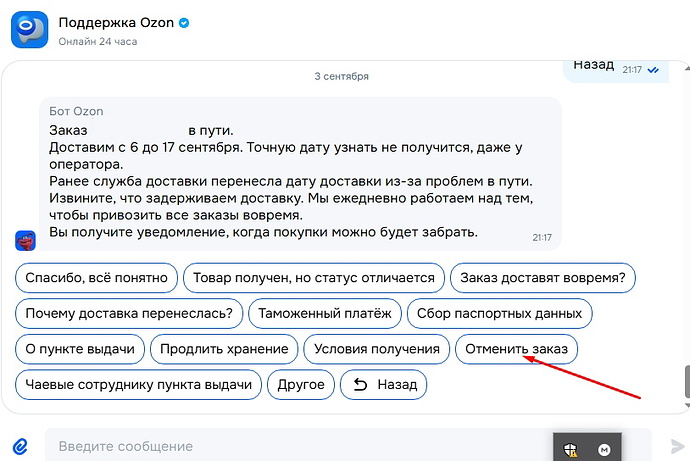Click the Другое quick reply button
690x461 pixels.
(301, 385)
